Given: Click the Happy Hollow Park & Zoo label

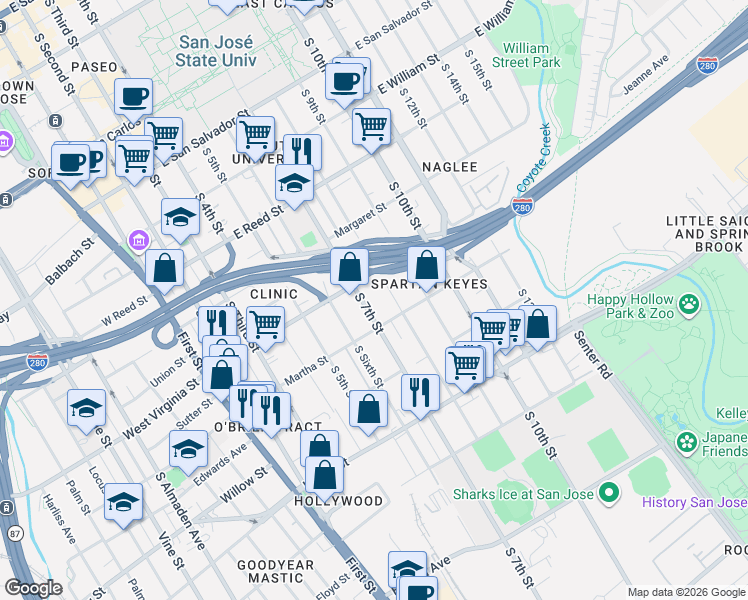Looking at the screenshot, I should [631, 306].
